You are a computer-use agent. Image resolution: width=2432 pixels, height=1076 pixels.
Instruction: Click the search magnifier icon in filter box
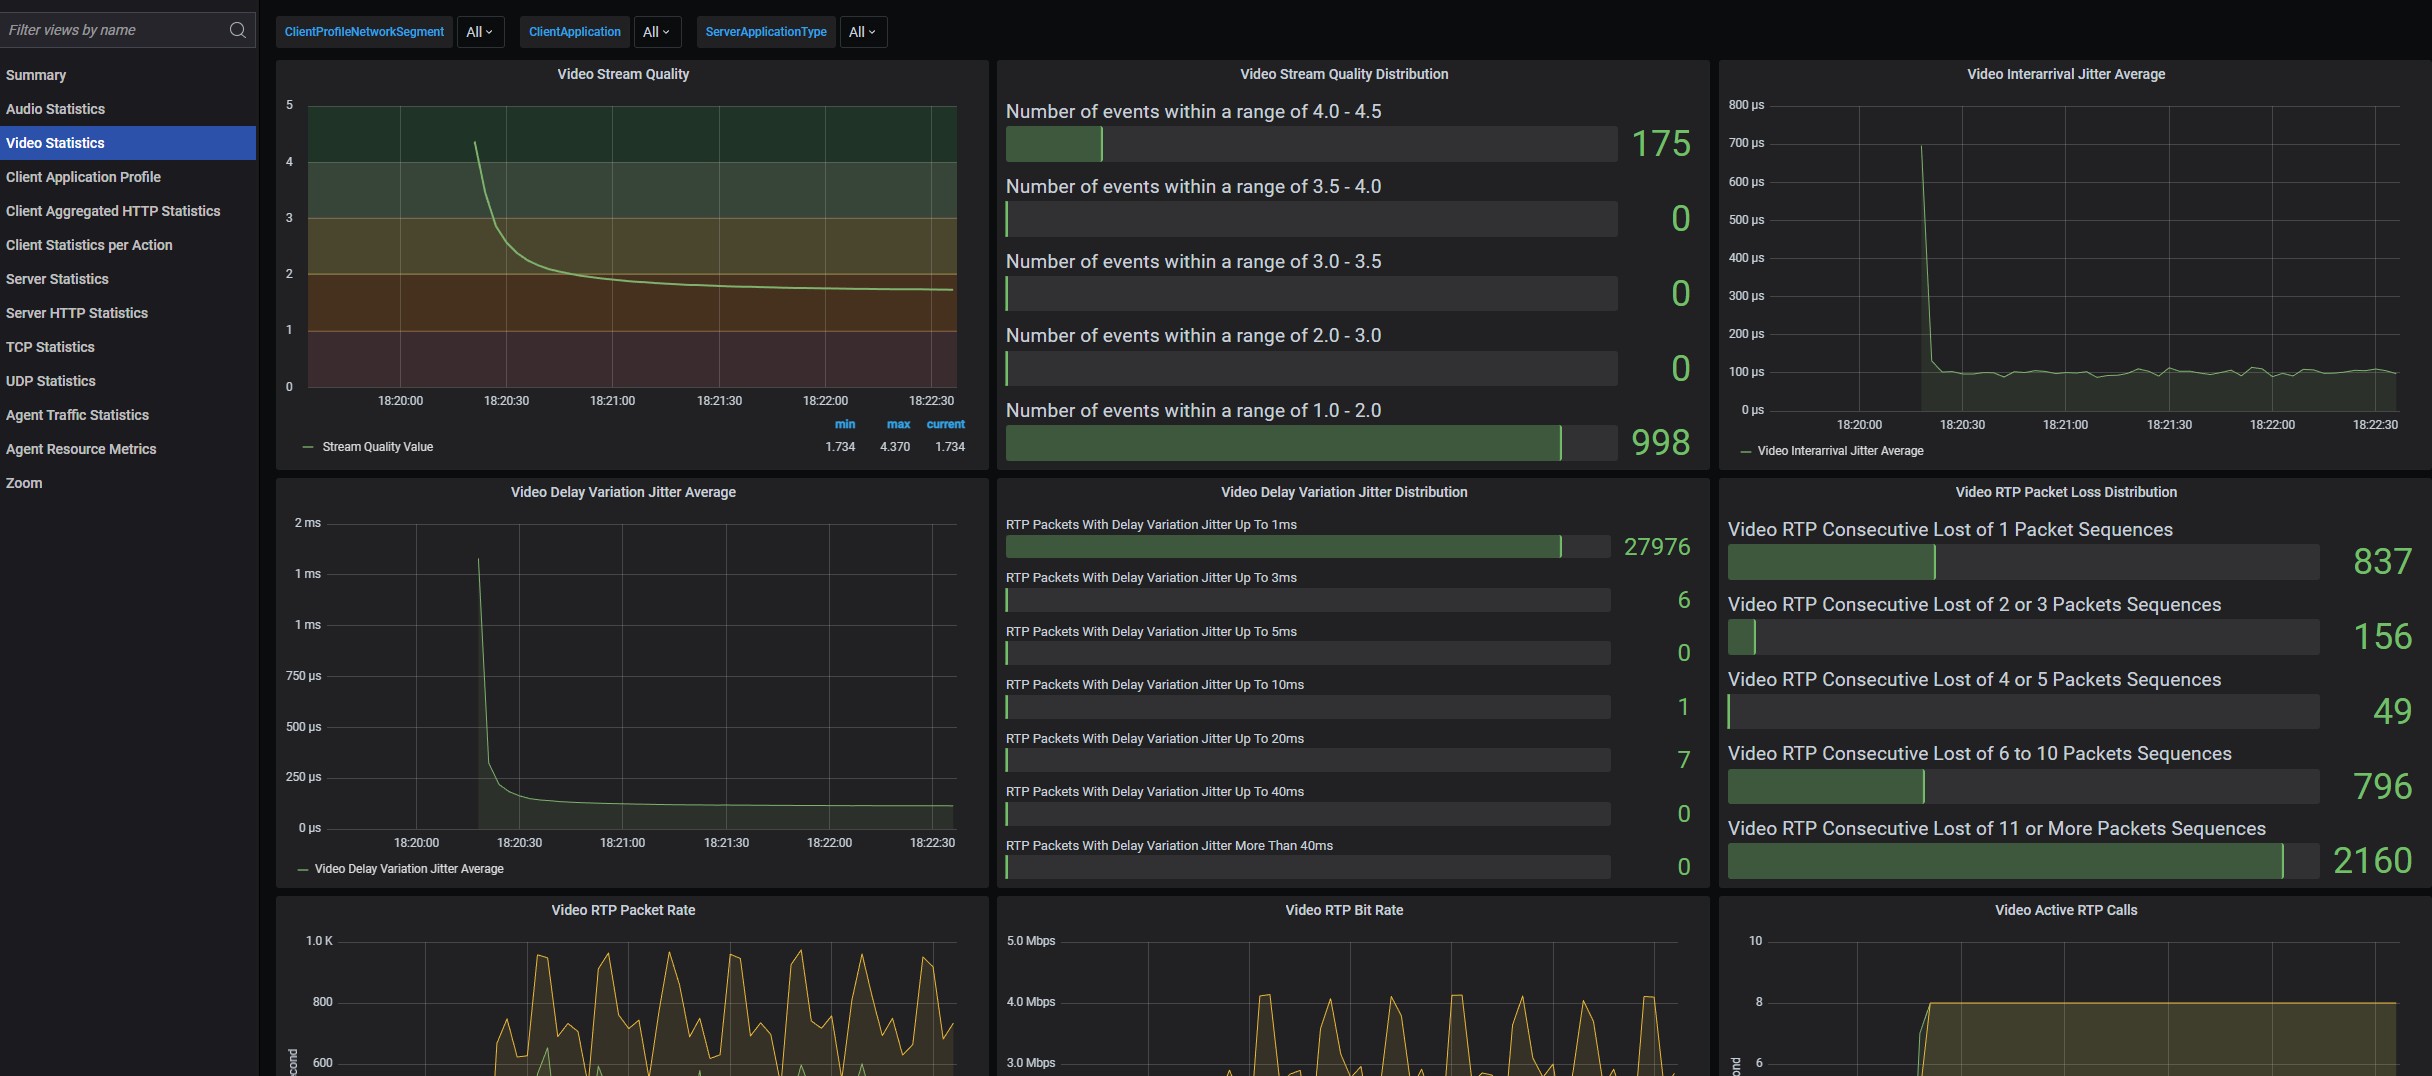[x=237, y=30]
